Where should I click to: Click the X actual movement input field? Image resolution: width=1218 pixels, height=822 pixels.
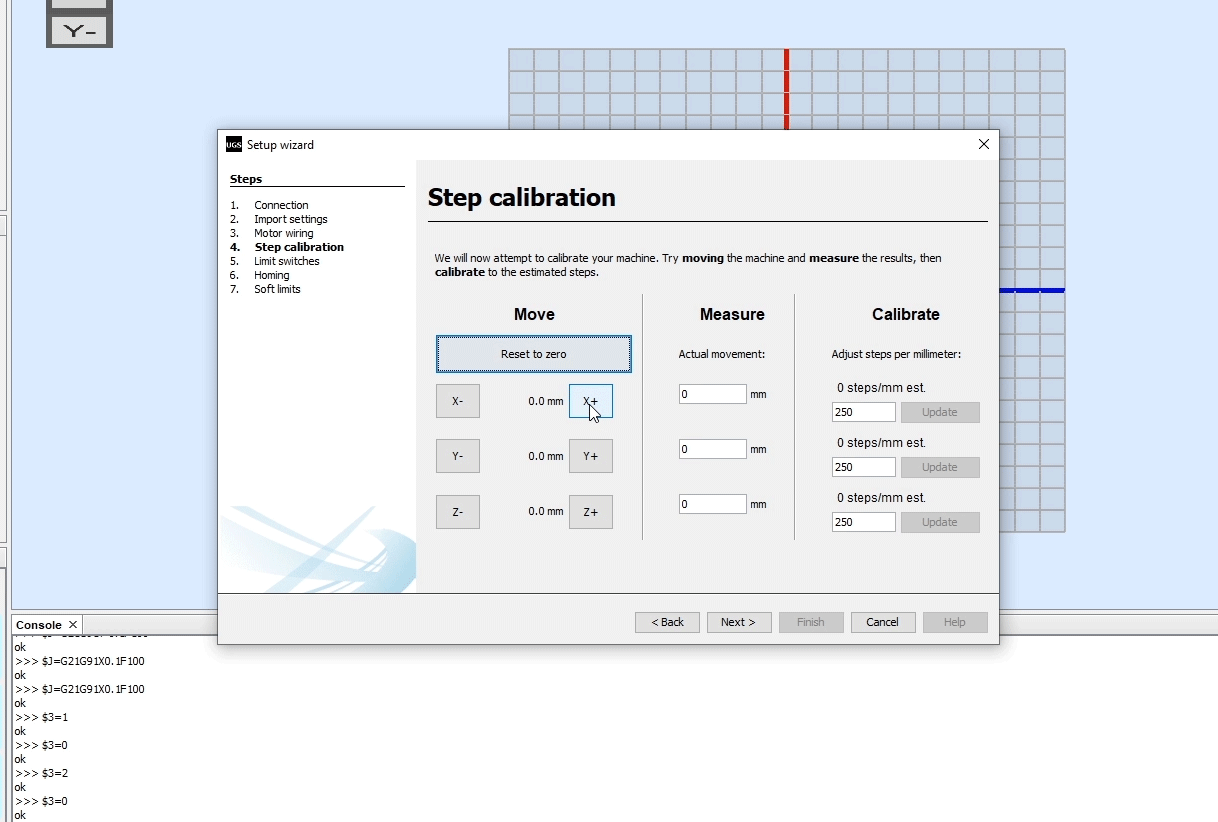coord(712,393)
